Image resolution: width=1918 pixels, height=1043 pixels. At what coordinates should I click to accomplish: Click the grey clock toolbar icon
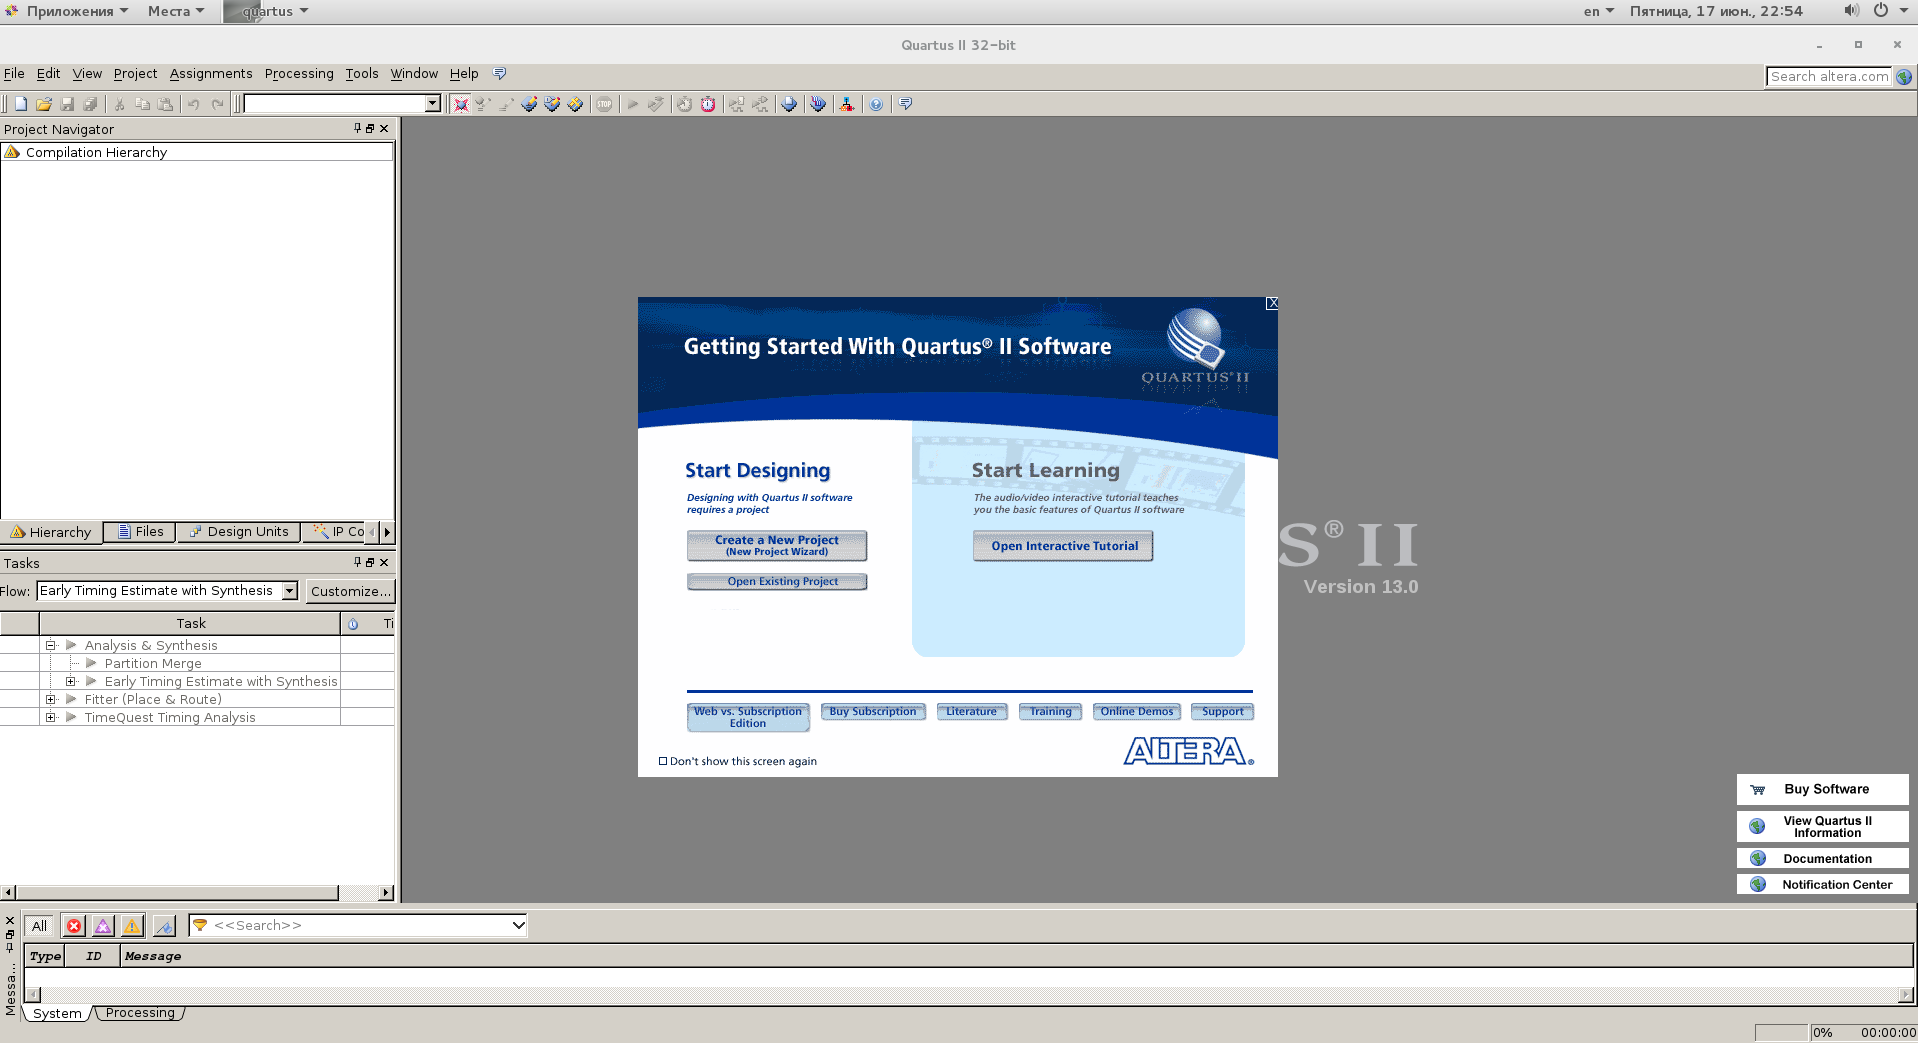coord(684,104)
